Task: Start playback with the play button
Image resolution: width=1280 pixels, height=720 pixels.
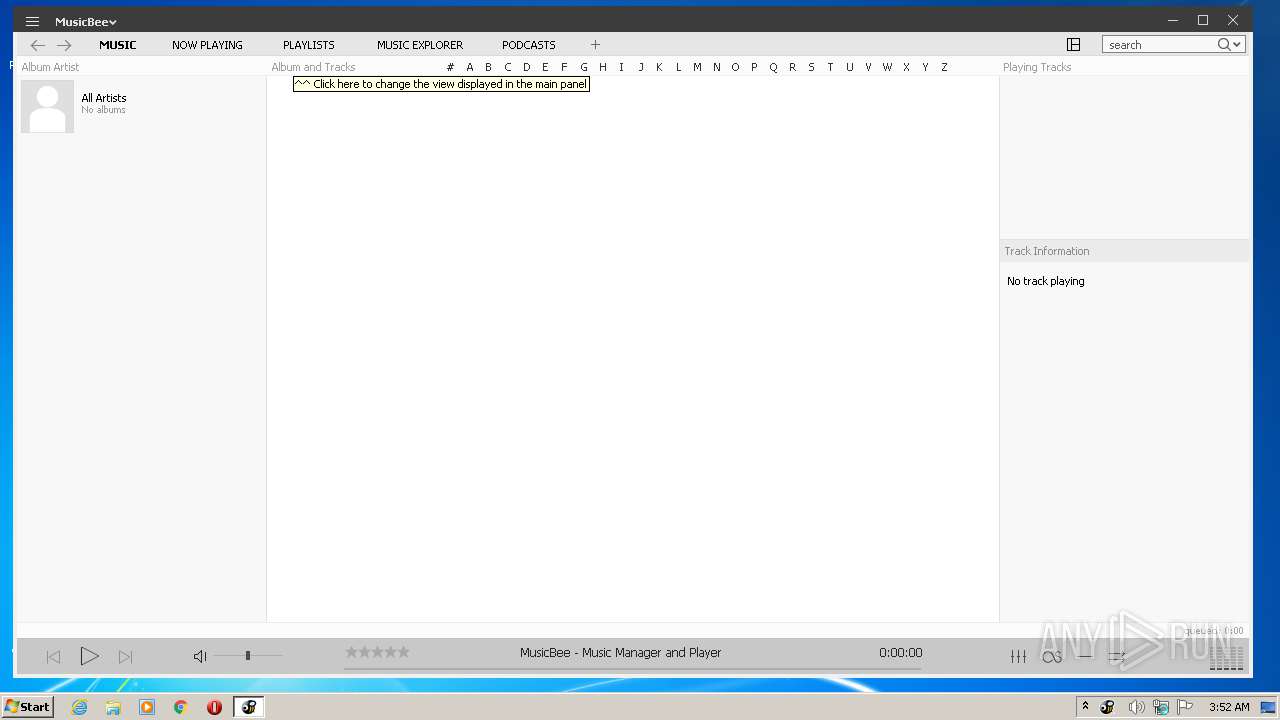Action: [x=89, y=656]
